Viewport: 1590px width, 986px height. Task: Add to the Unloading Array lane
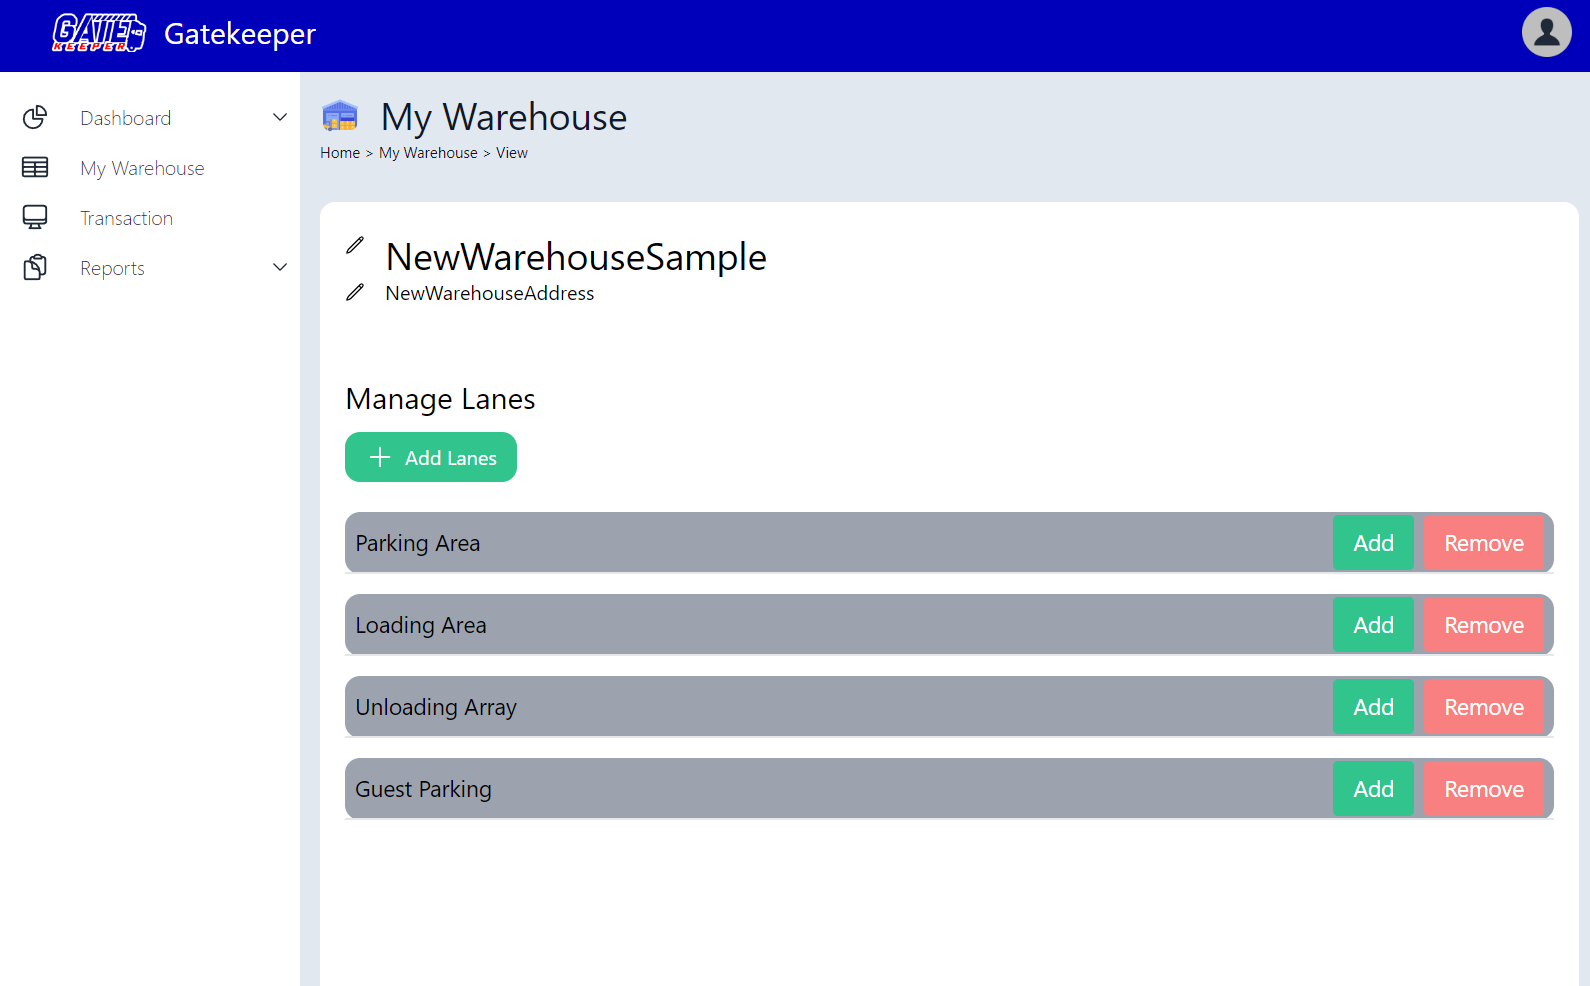coord(1373,707)
